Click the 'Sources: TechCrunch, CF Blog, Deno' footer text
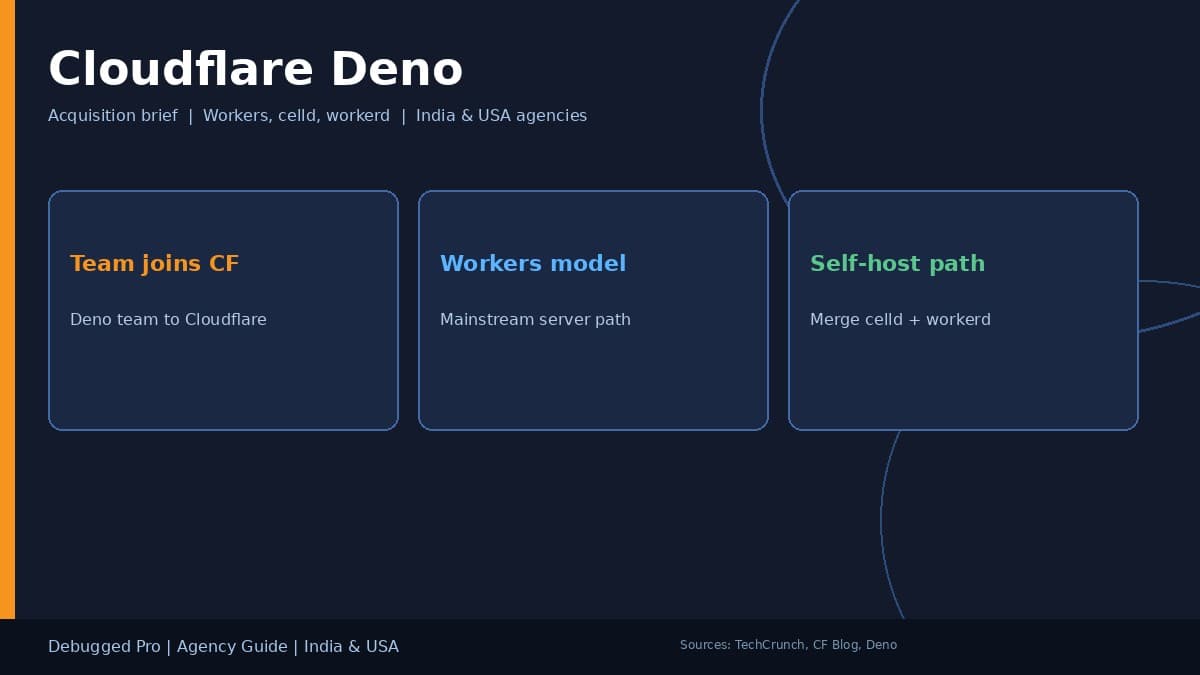This screenshot has width=1200, height=675. 788,645
